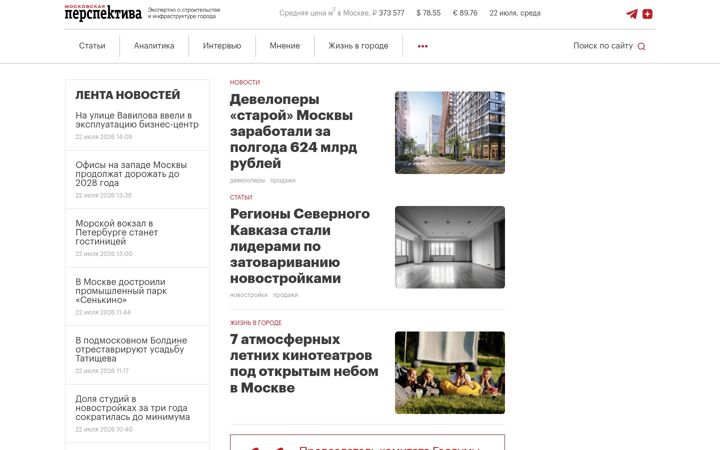Open the empty apartment room thumbnail
The height and width of the screenshot is (450, 720).
(x=450, y=247)
